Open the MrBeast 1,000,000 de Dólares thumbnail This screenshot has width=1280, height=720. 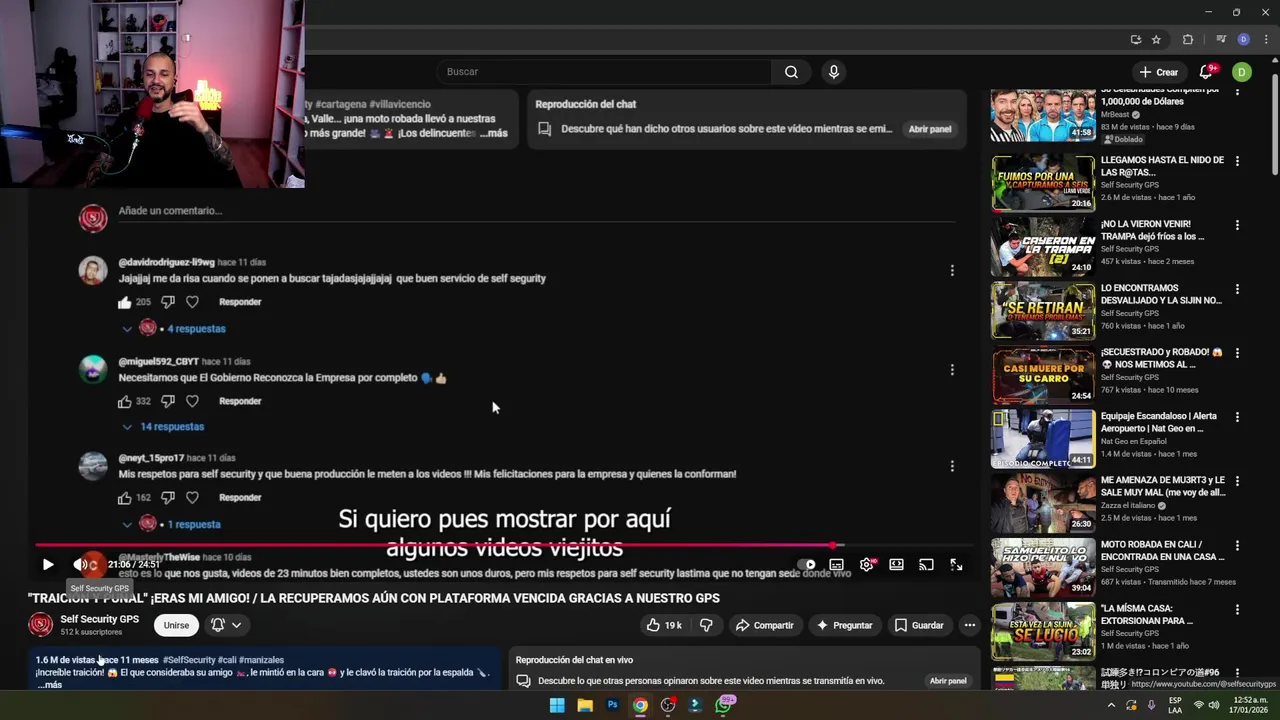[x=1043, y=116]
